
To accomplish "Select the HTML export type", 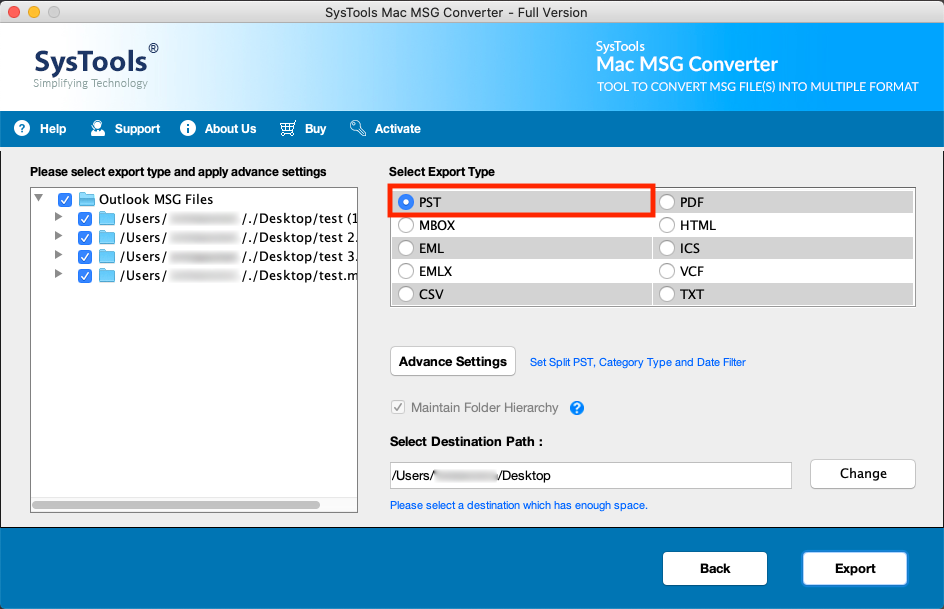I will click(667, 225).
